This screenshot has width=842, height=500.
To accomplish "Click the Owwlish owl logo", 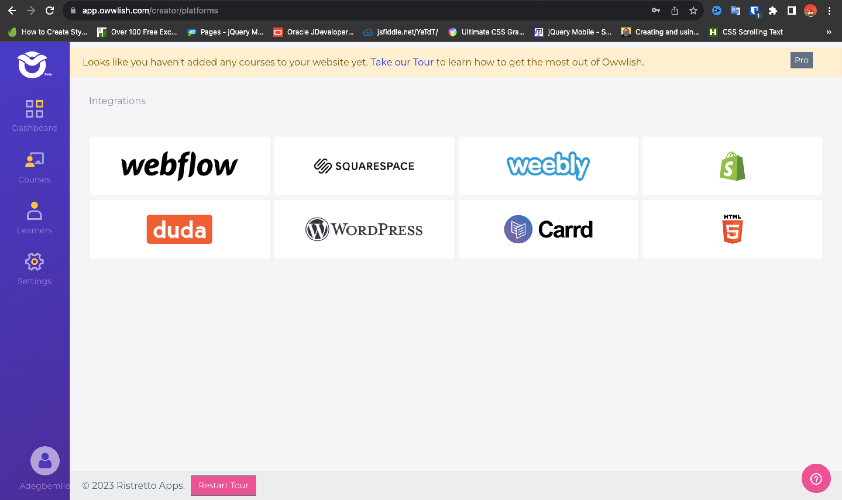I will click(x=33, y=64).
